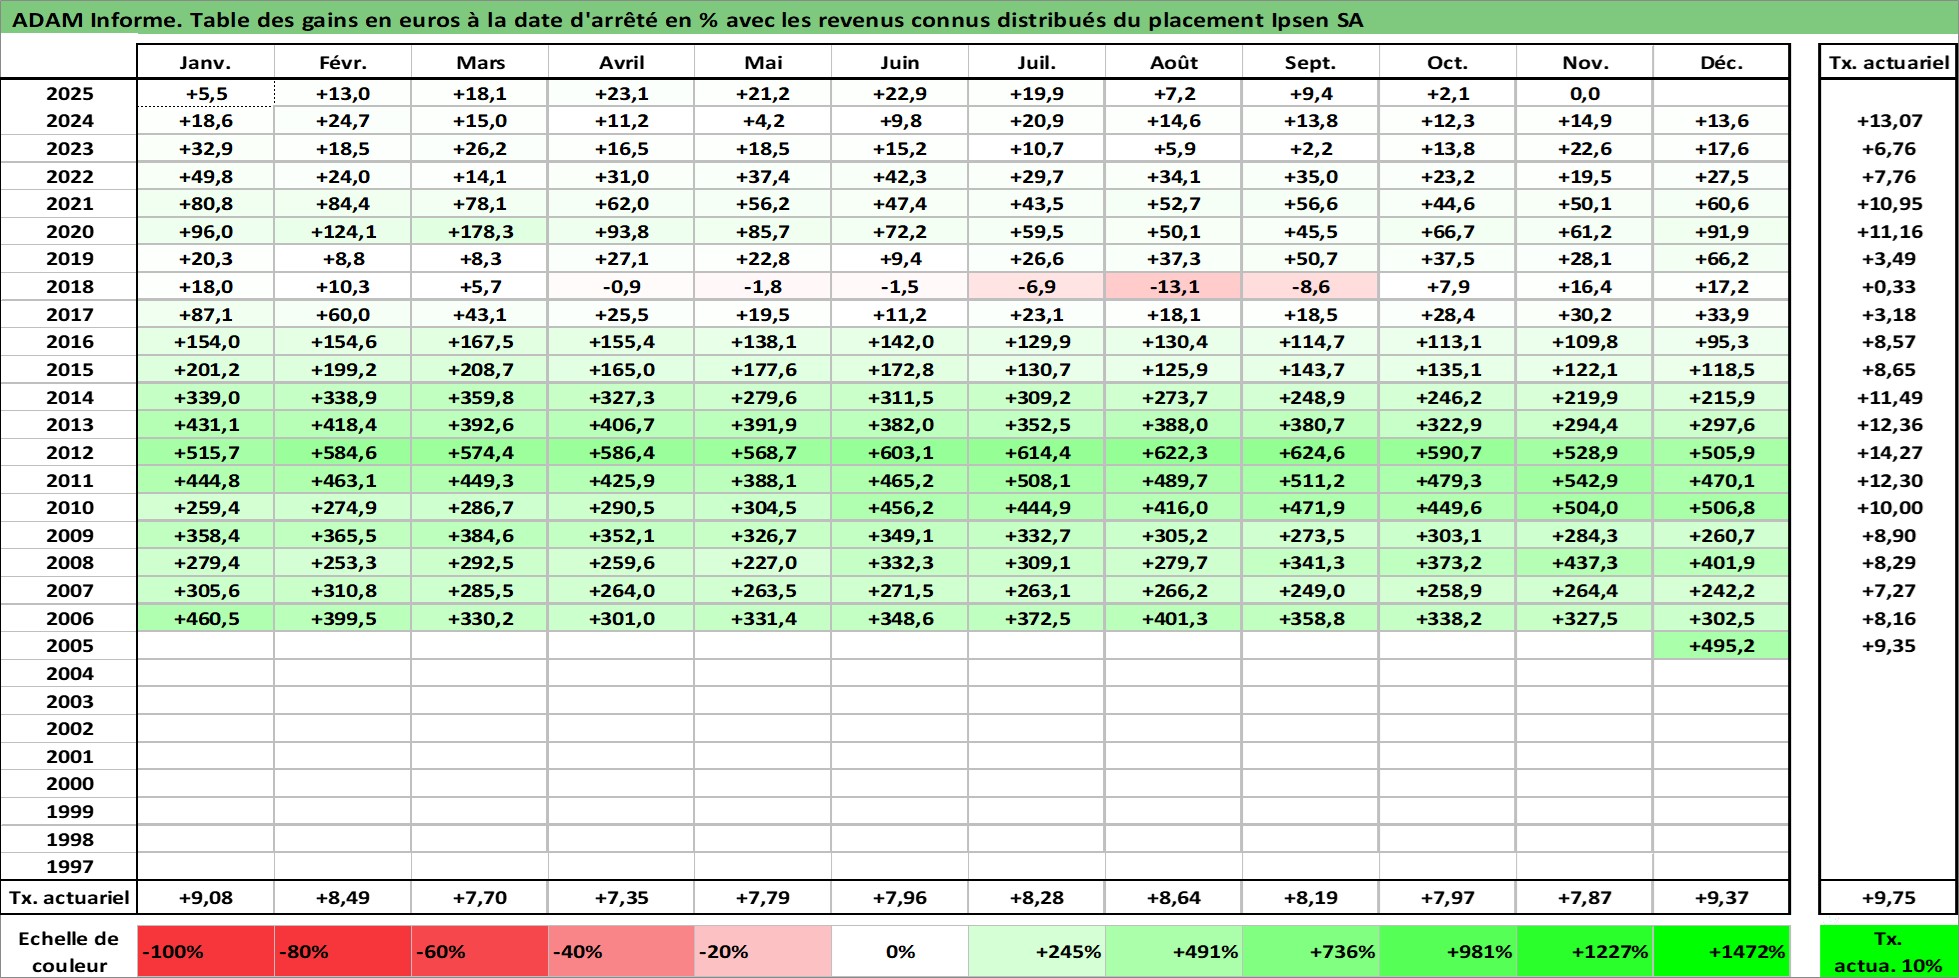Click the 2005 row year label

[x=70, y=645]
